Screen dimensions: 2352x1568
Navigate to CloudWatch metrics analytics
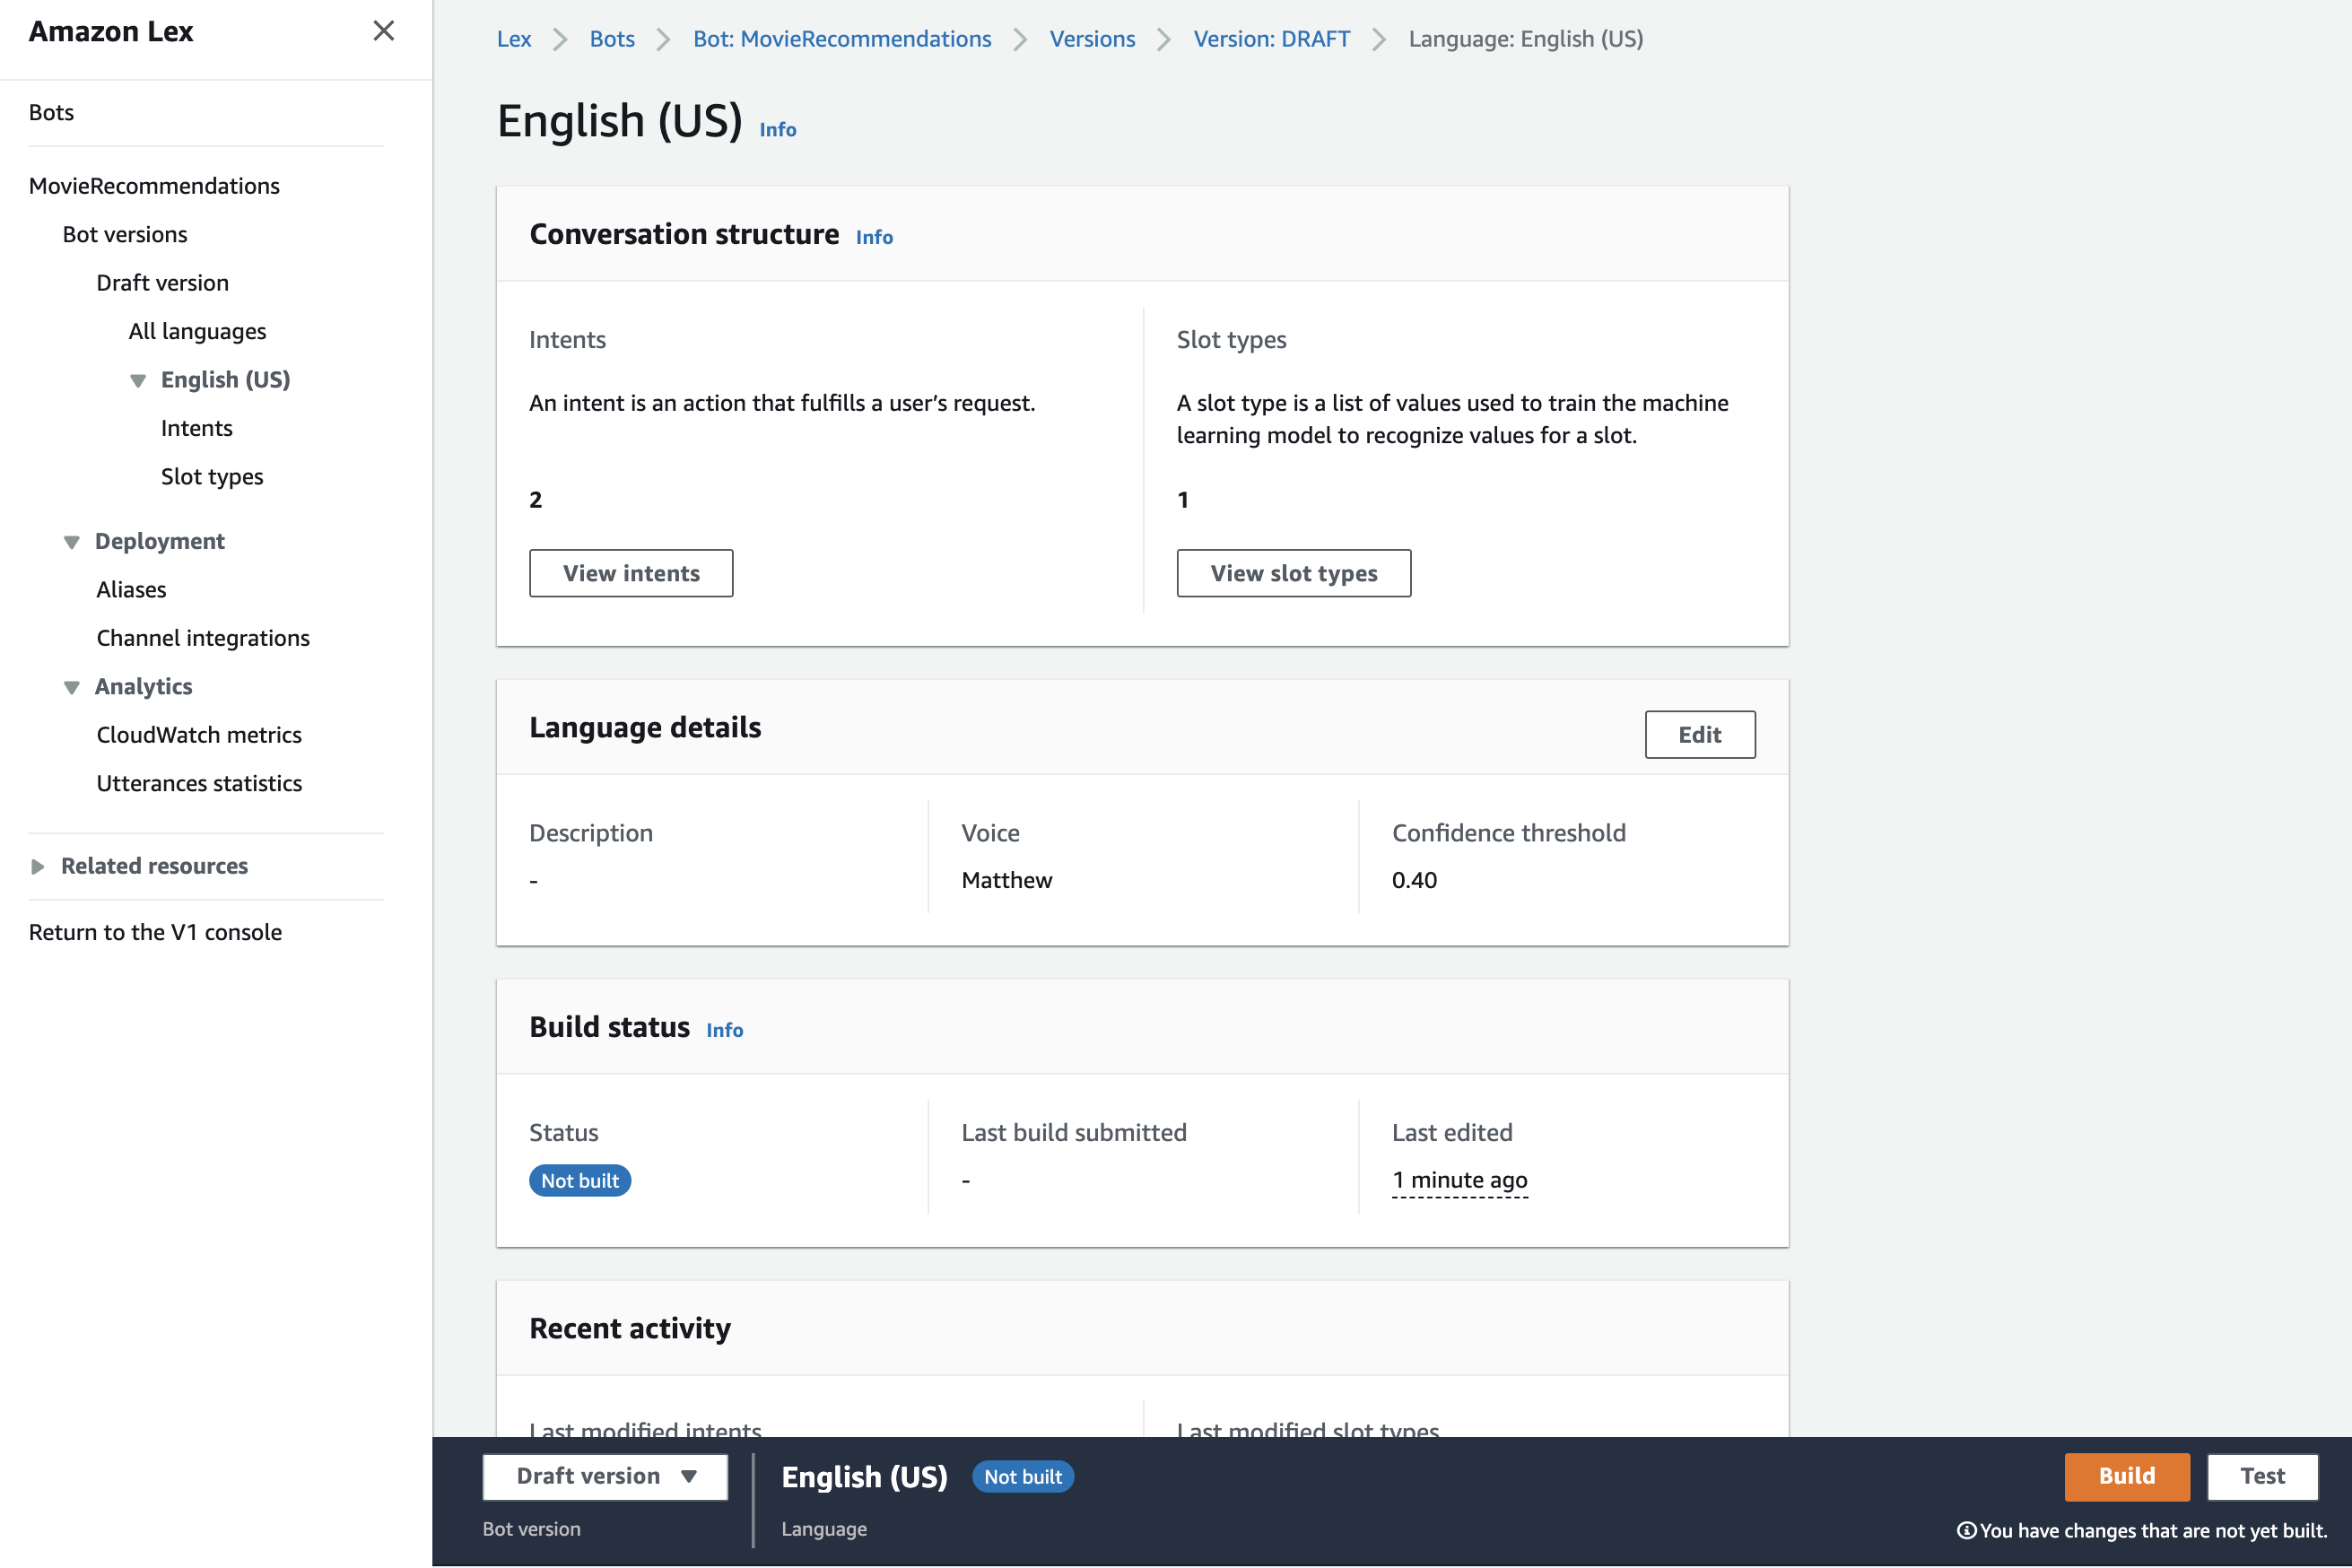pos(197,733)
